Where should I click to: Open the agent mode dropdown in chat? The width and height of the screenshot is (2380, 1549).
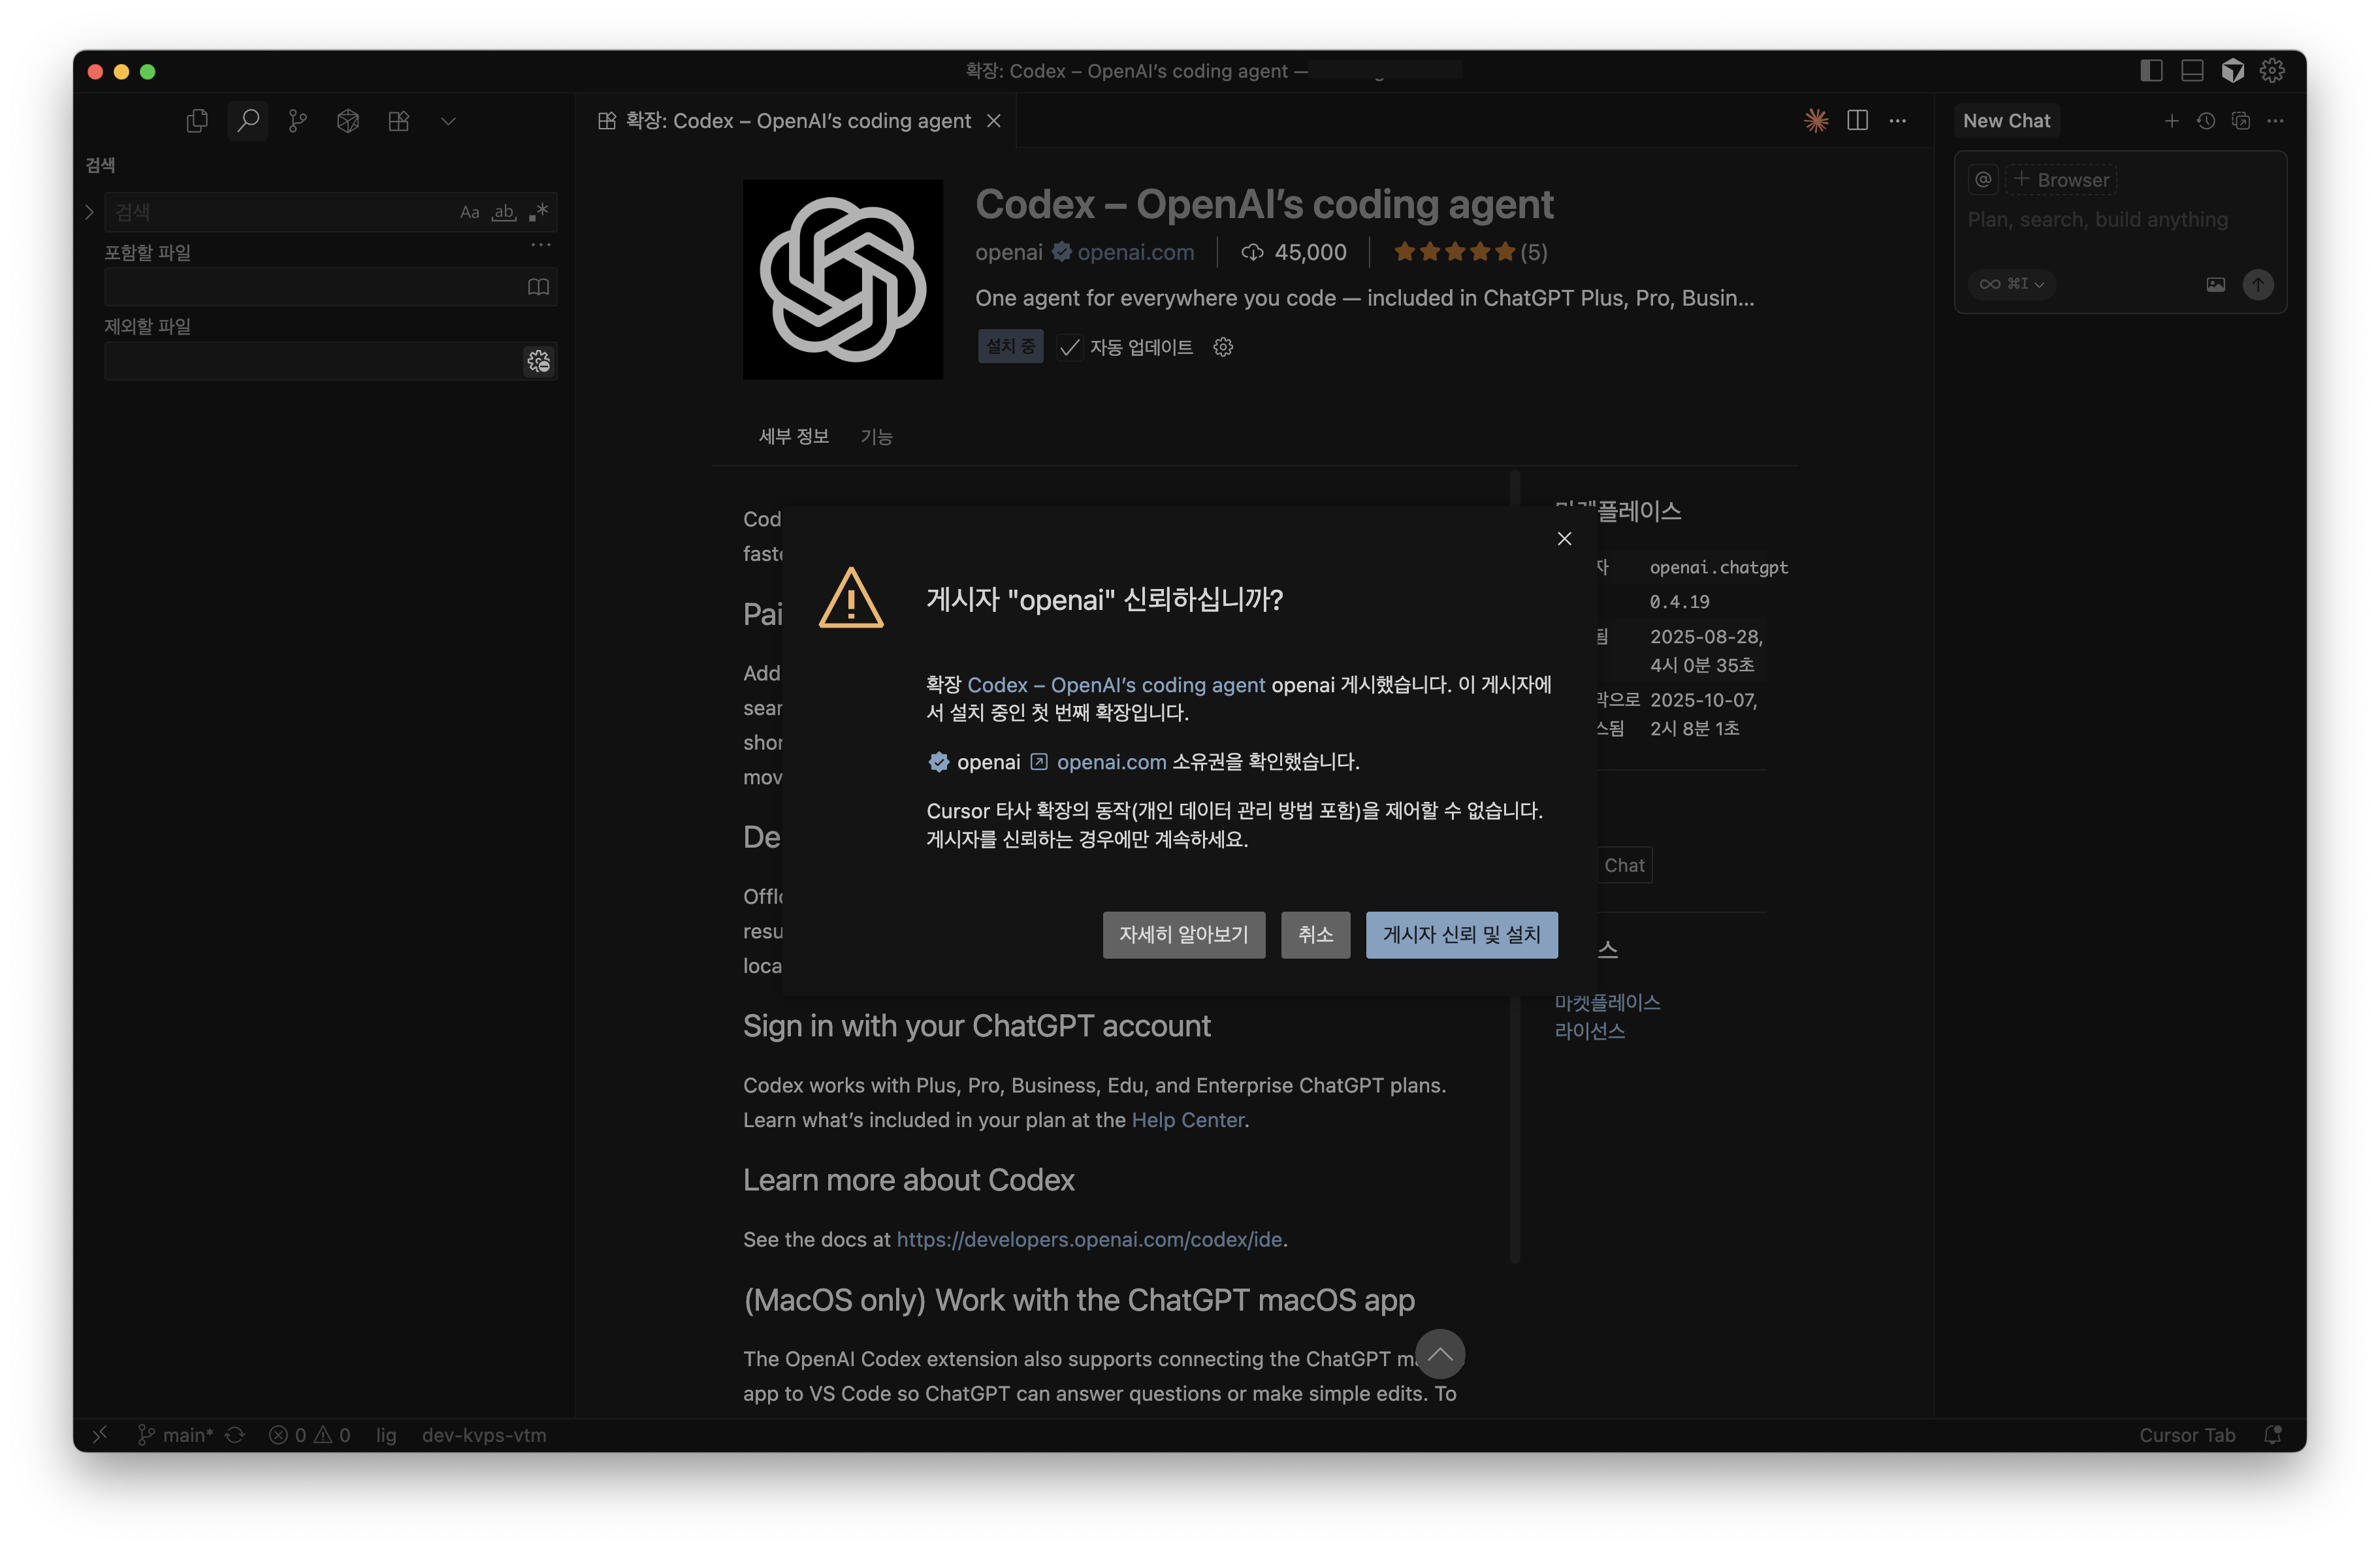pyautogui.click(x=2011, y=284)
